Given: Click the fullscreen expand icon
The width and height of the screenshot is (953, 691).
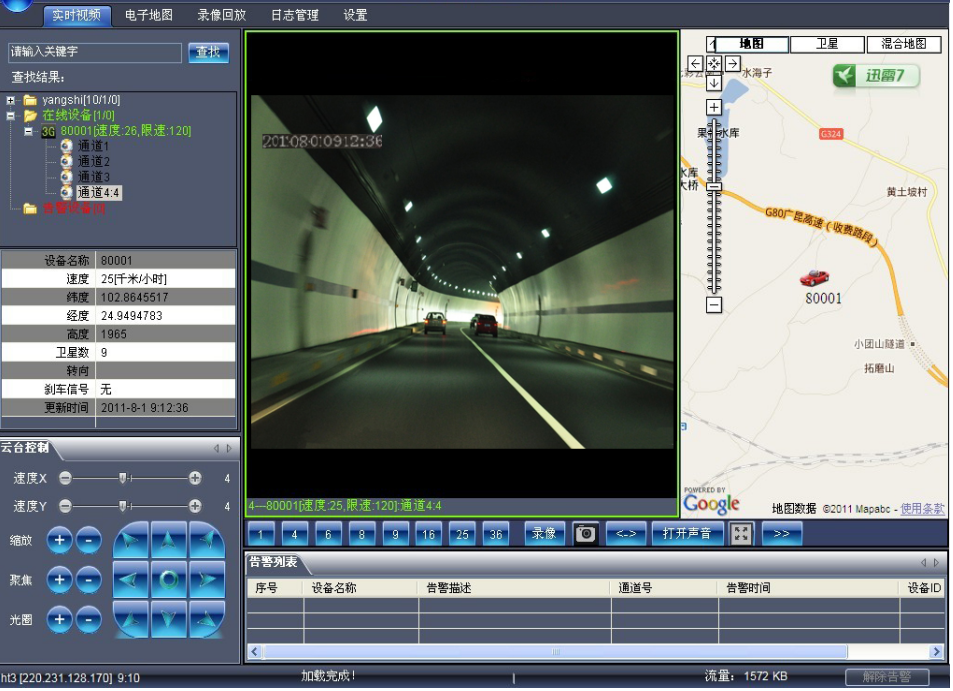Looking at the screenshot, I should tap(741, 534).
